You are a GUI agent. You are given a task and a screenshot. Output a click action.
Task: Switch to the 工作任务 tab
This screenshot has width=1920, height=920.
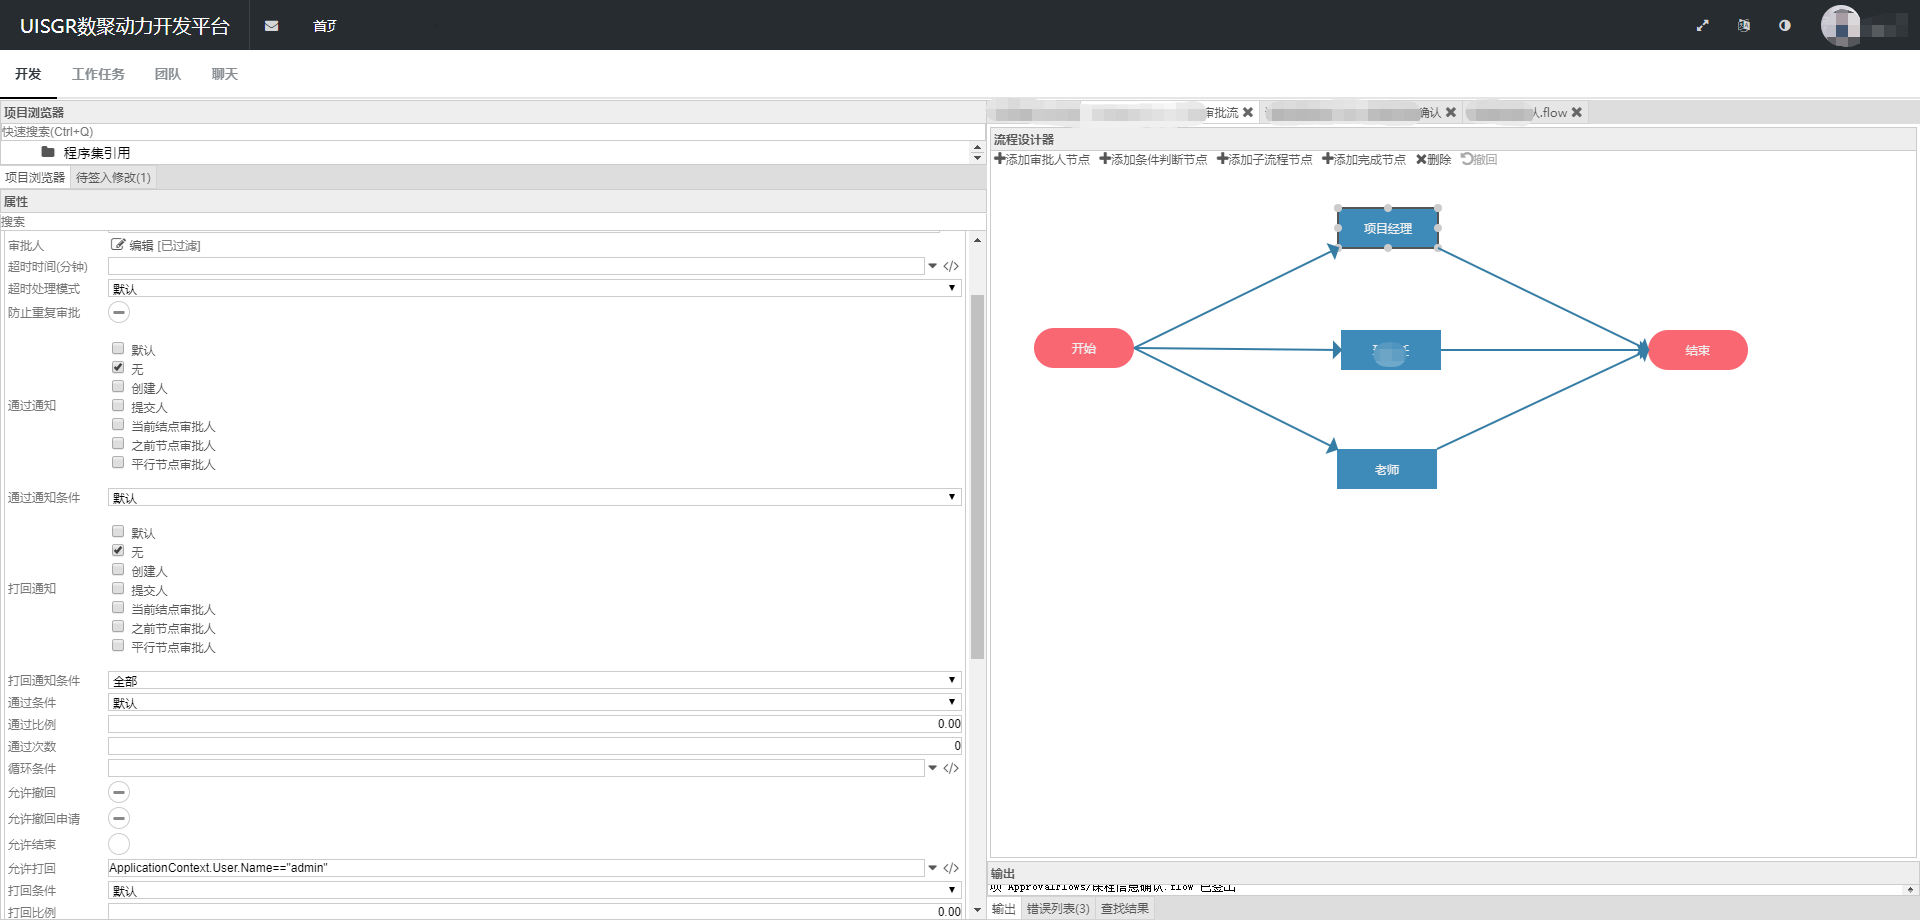[x=98, y=74]
